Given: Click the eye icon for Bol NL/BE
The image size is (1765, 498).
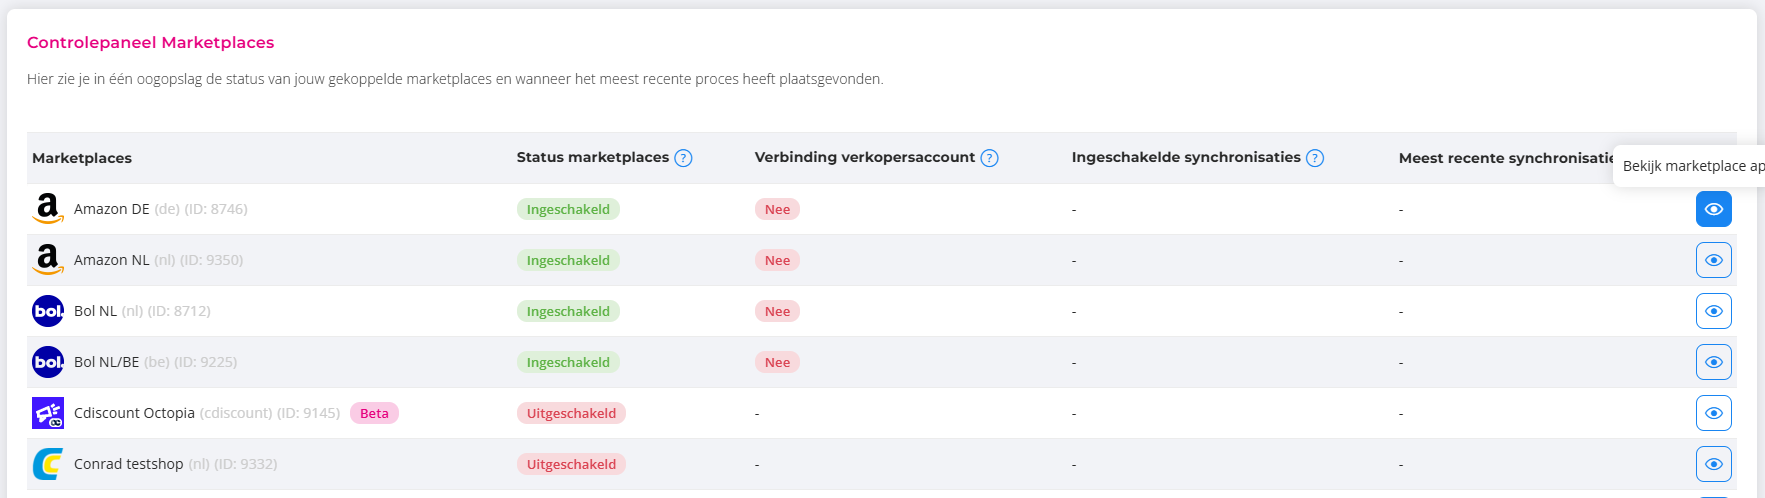Looking at the screenshot, I should coord(1713,362).
